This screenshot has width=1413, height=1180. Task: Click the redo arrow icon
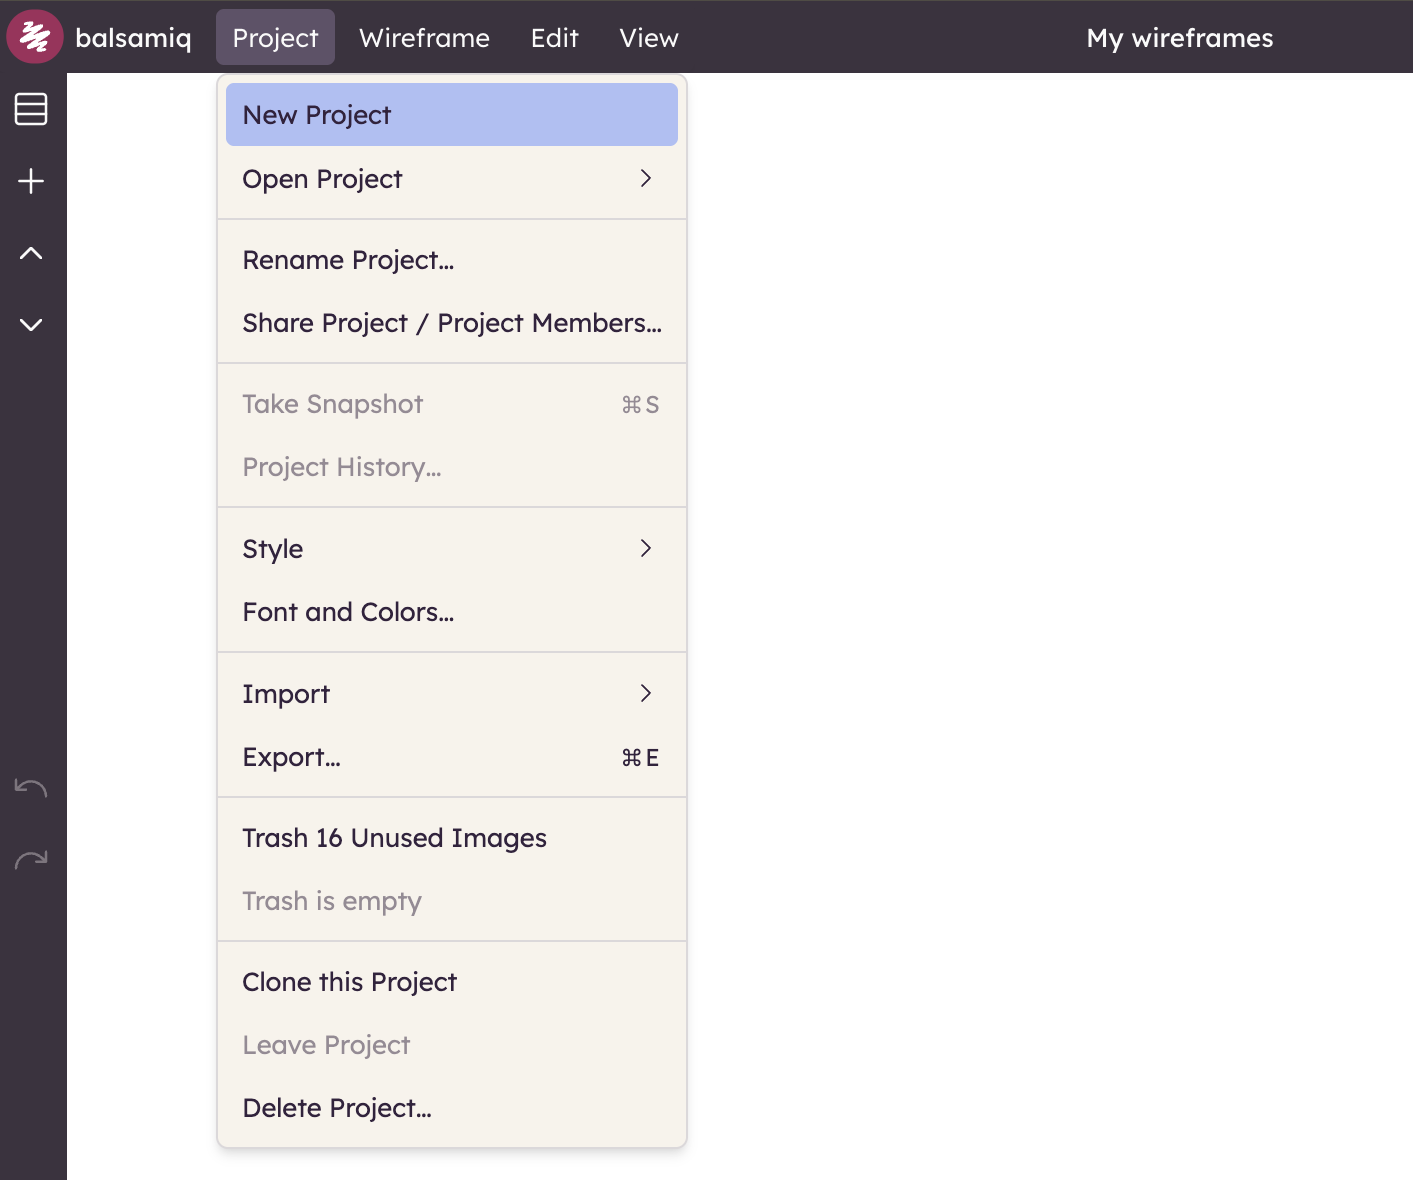(x=31, y=860)
